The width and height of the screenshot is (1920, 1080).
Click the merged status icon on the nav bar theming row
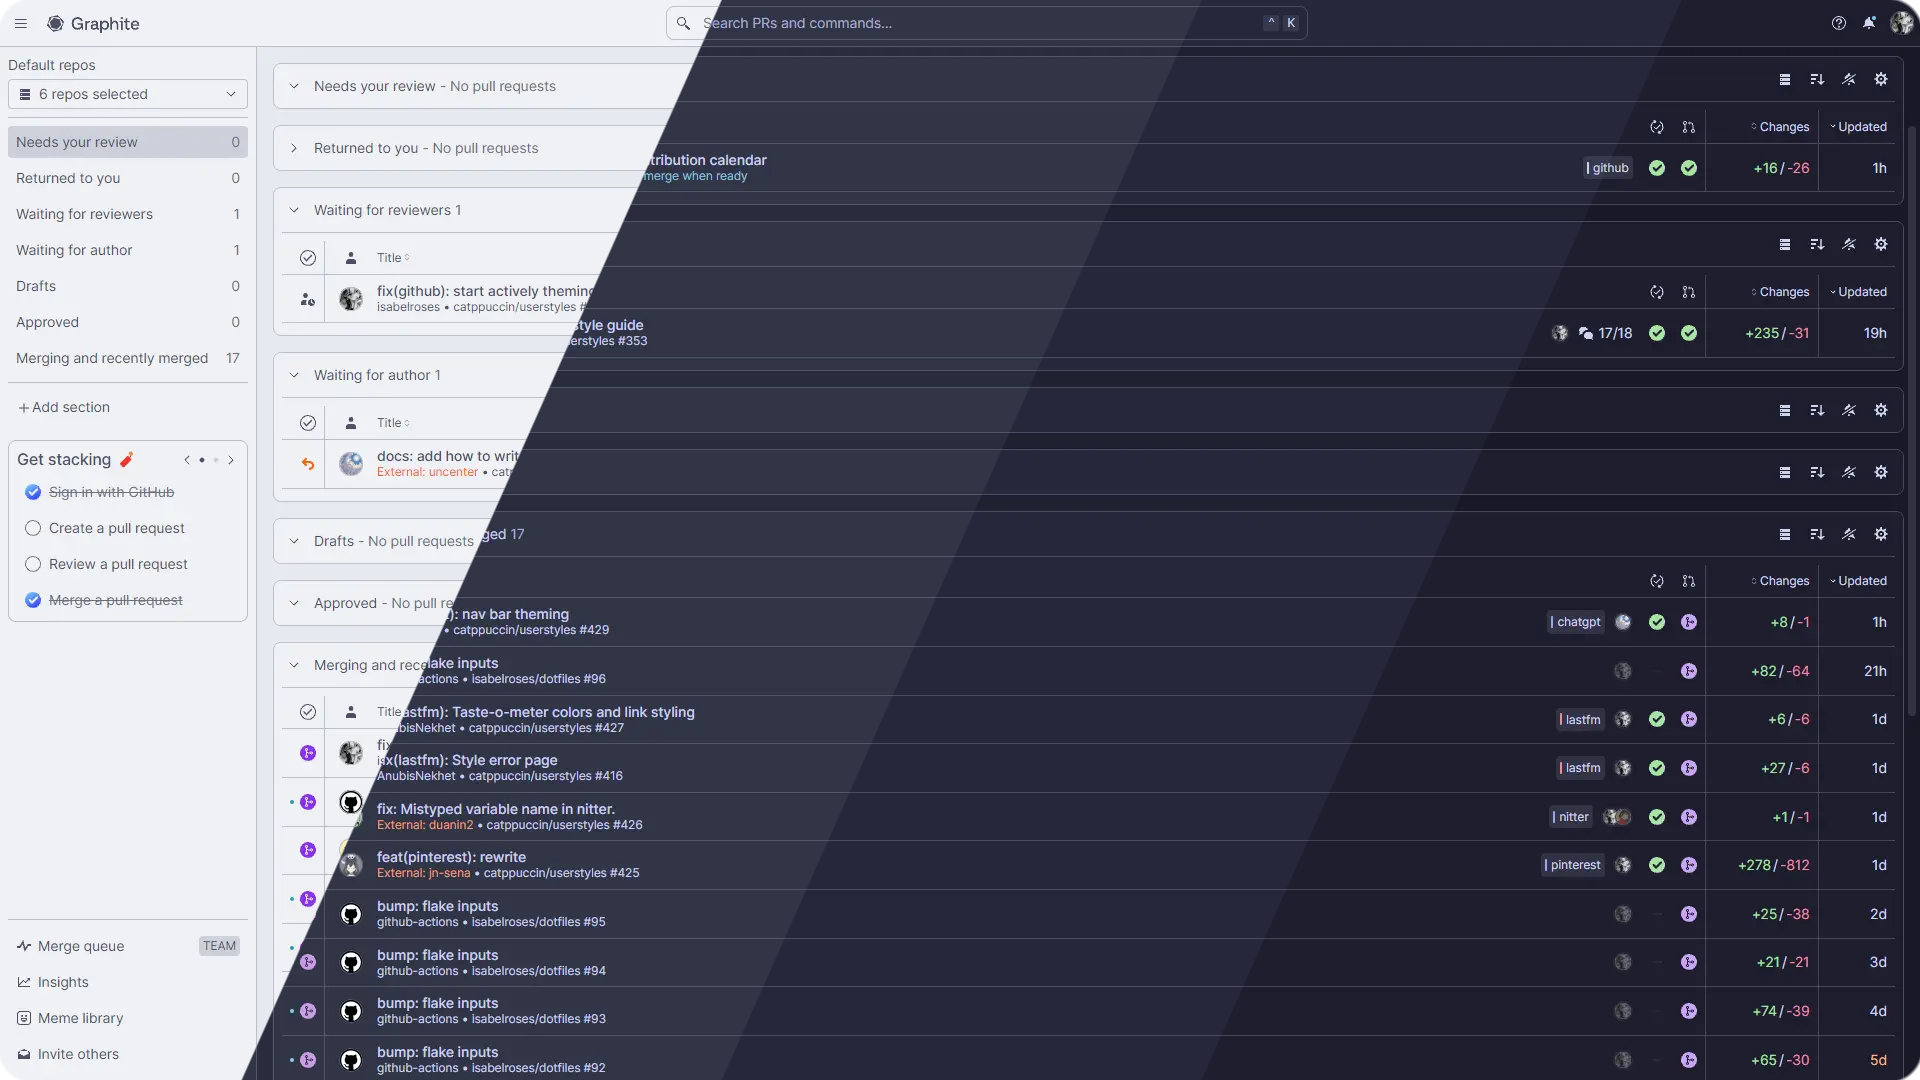click(x=1689, y=622)
